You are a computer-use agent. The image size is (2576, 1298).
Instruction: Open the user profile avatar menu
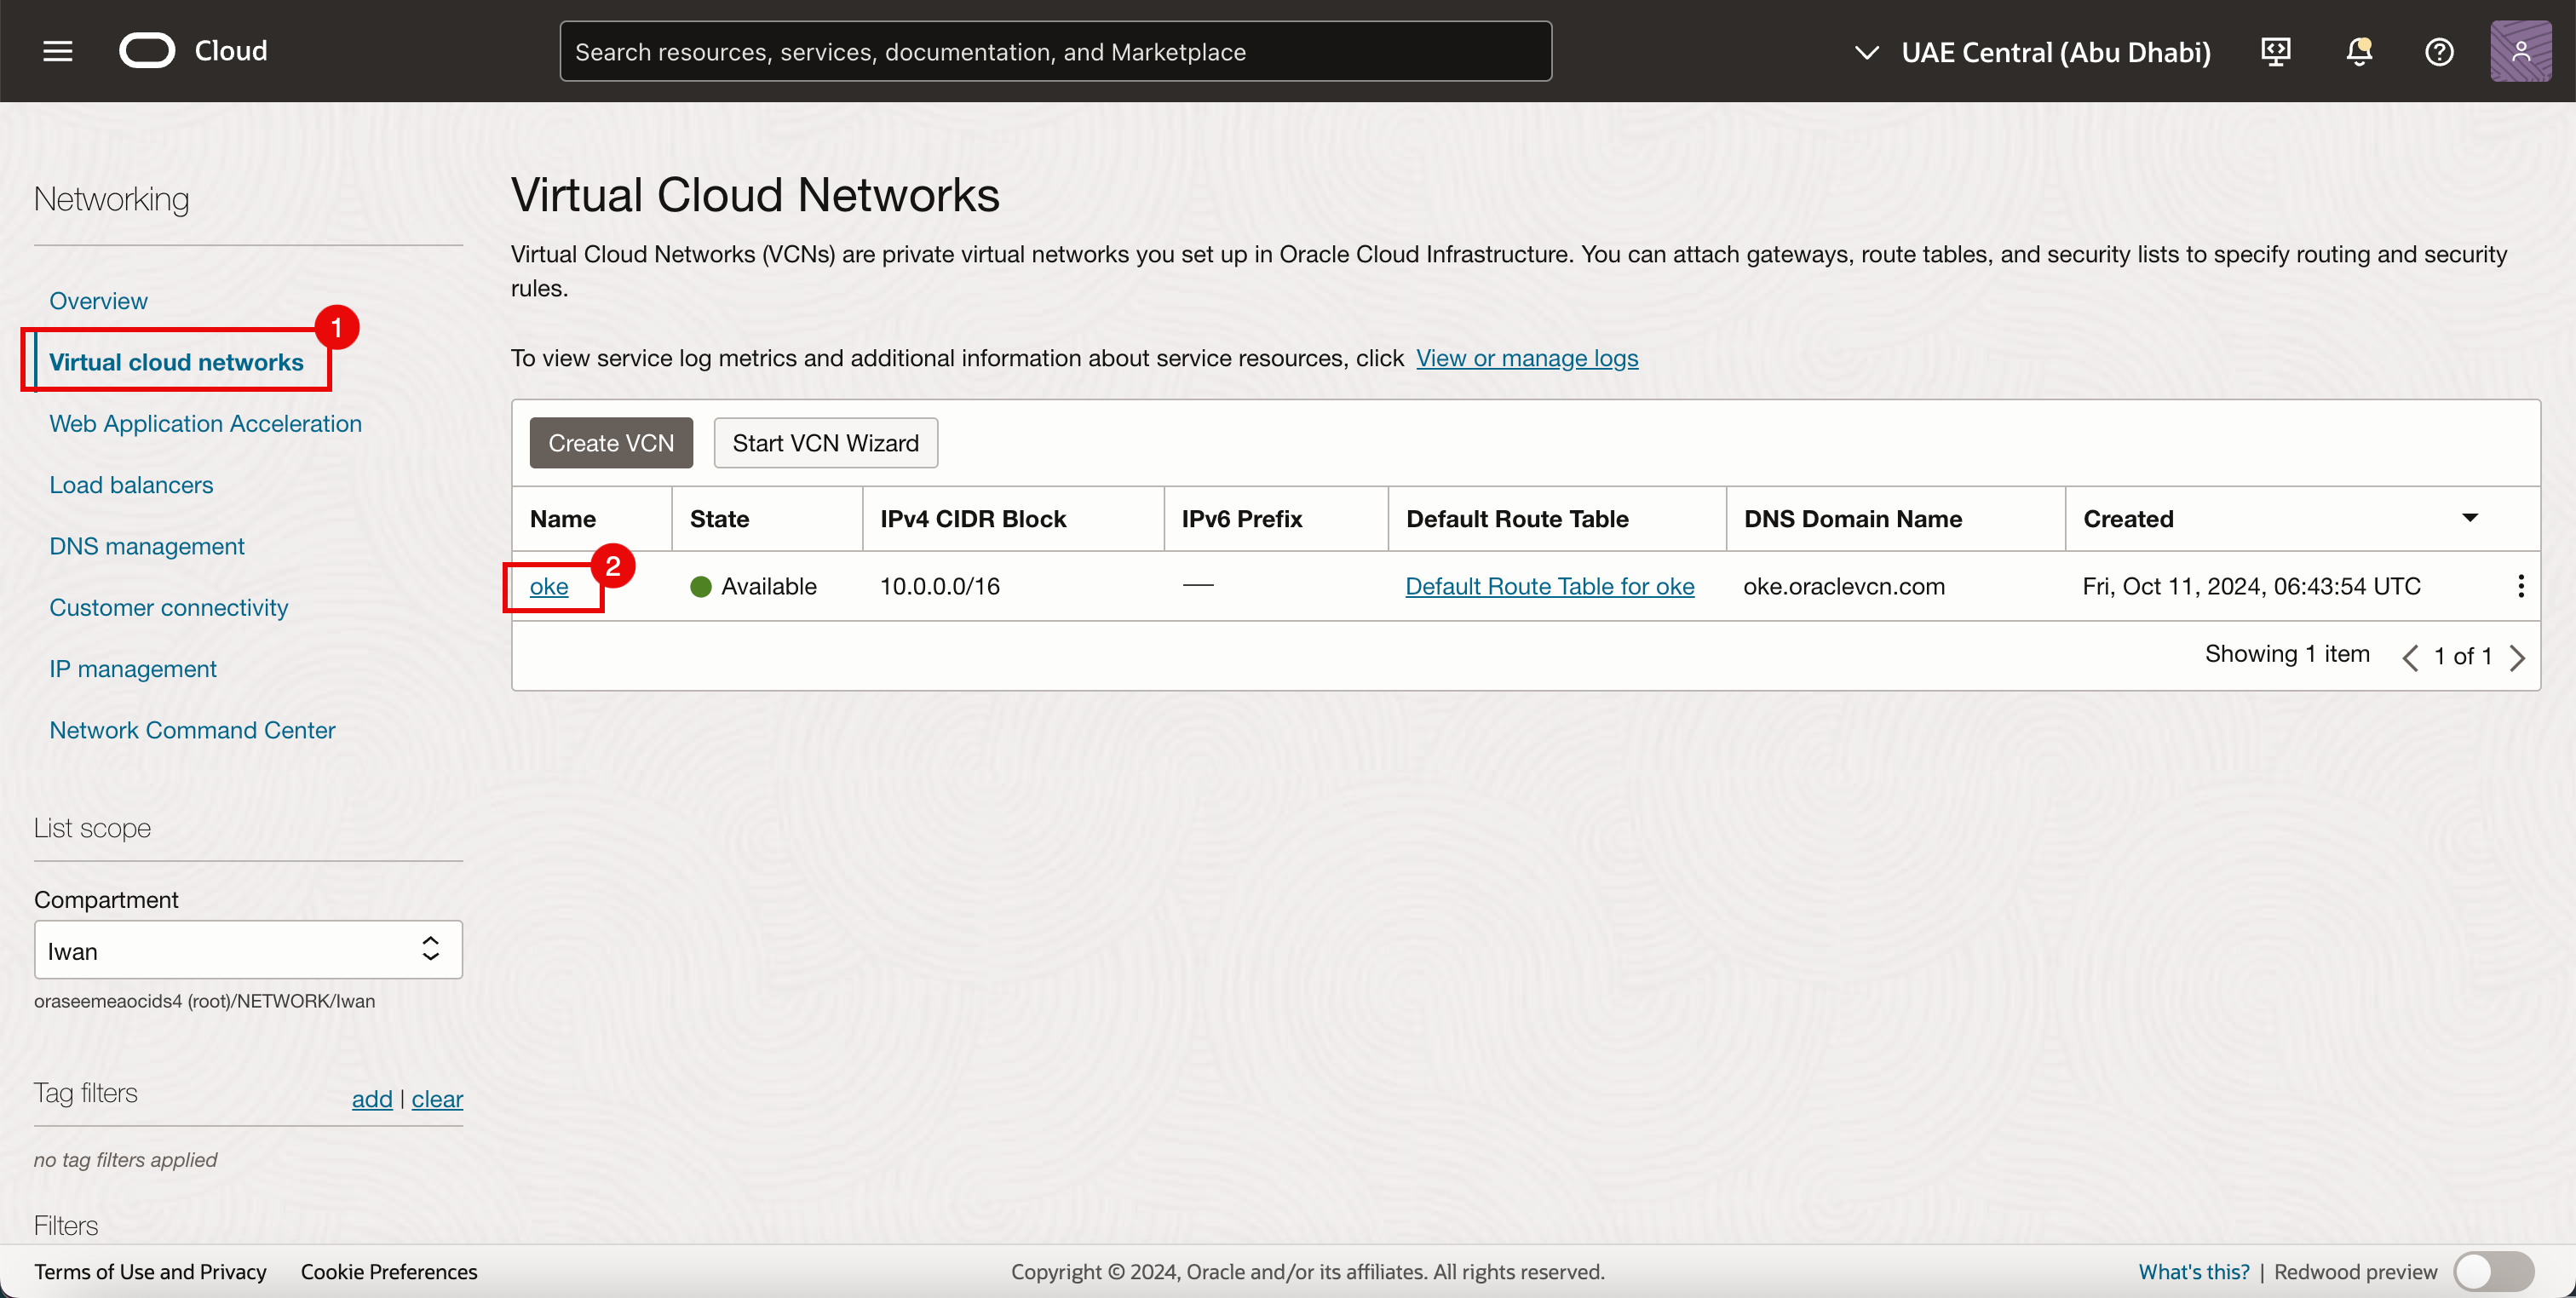pos(2520,51)
